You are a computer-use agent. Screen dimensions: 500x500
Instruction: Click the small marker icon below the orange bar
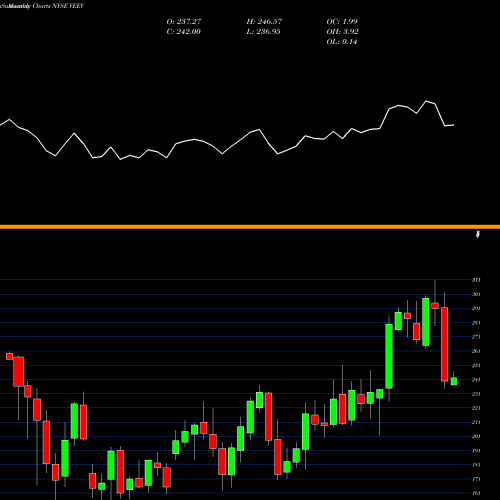pos(478,234)
